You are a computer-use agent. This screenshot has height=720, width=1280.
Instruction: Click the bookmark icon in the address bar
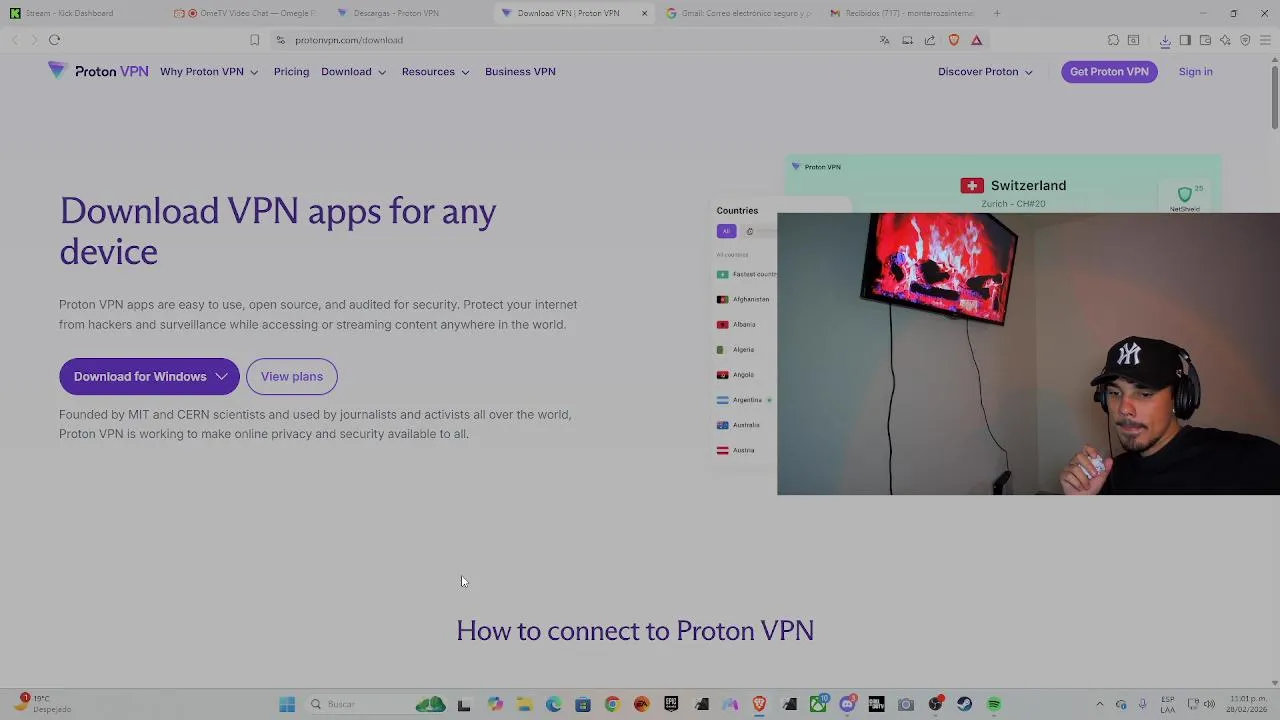254,40
